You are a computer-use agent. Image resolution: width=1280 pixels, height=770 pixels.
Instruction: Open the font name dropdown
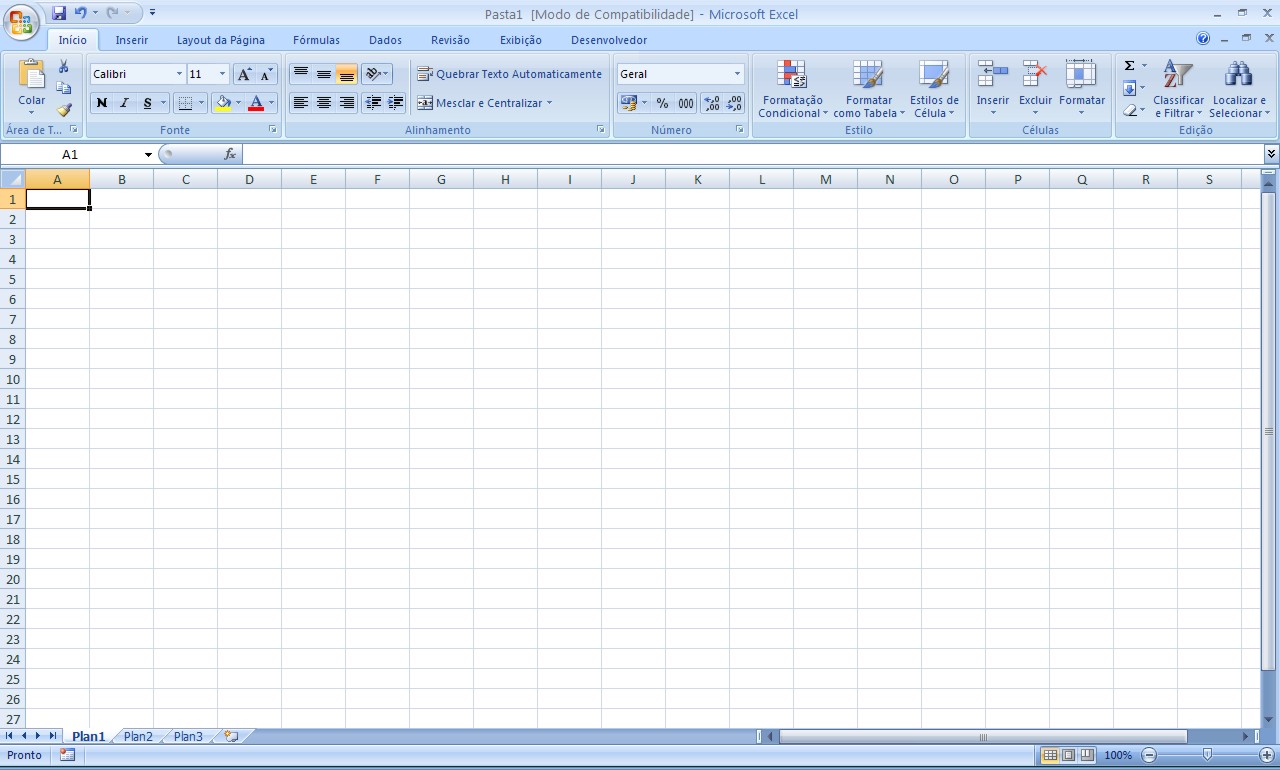(x=179, y=73)
